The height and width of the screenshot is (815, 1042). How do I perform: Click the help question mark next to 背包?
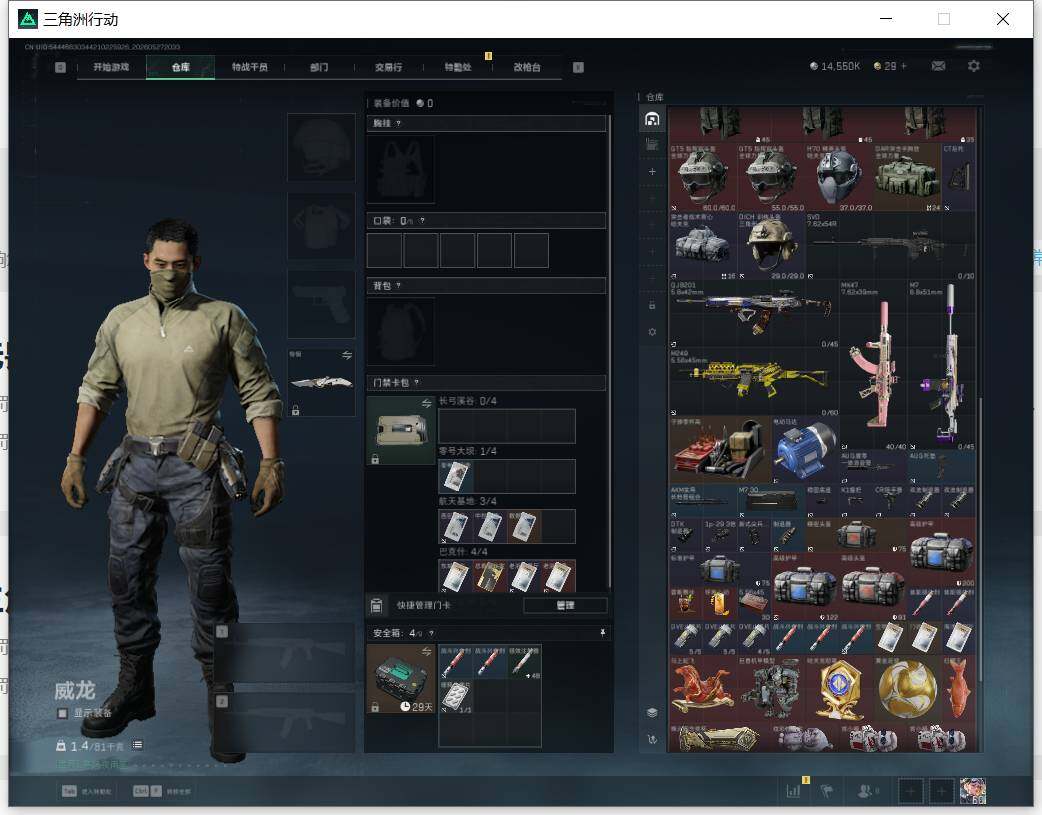tap(398, 286)
